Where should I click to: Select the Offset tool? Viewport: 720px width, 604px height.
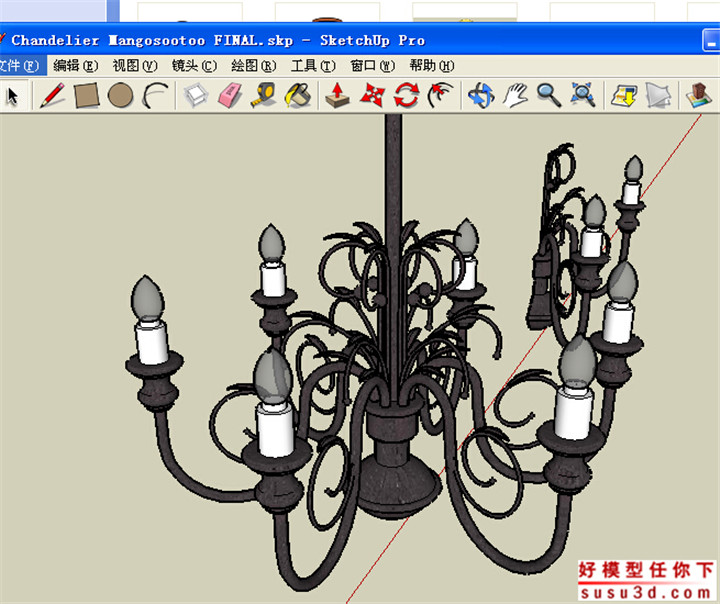coord(440,96)
